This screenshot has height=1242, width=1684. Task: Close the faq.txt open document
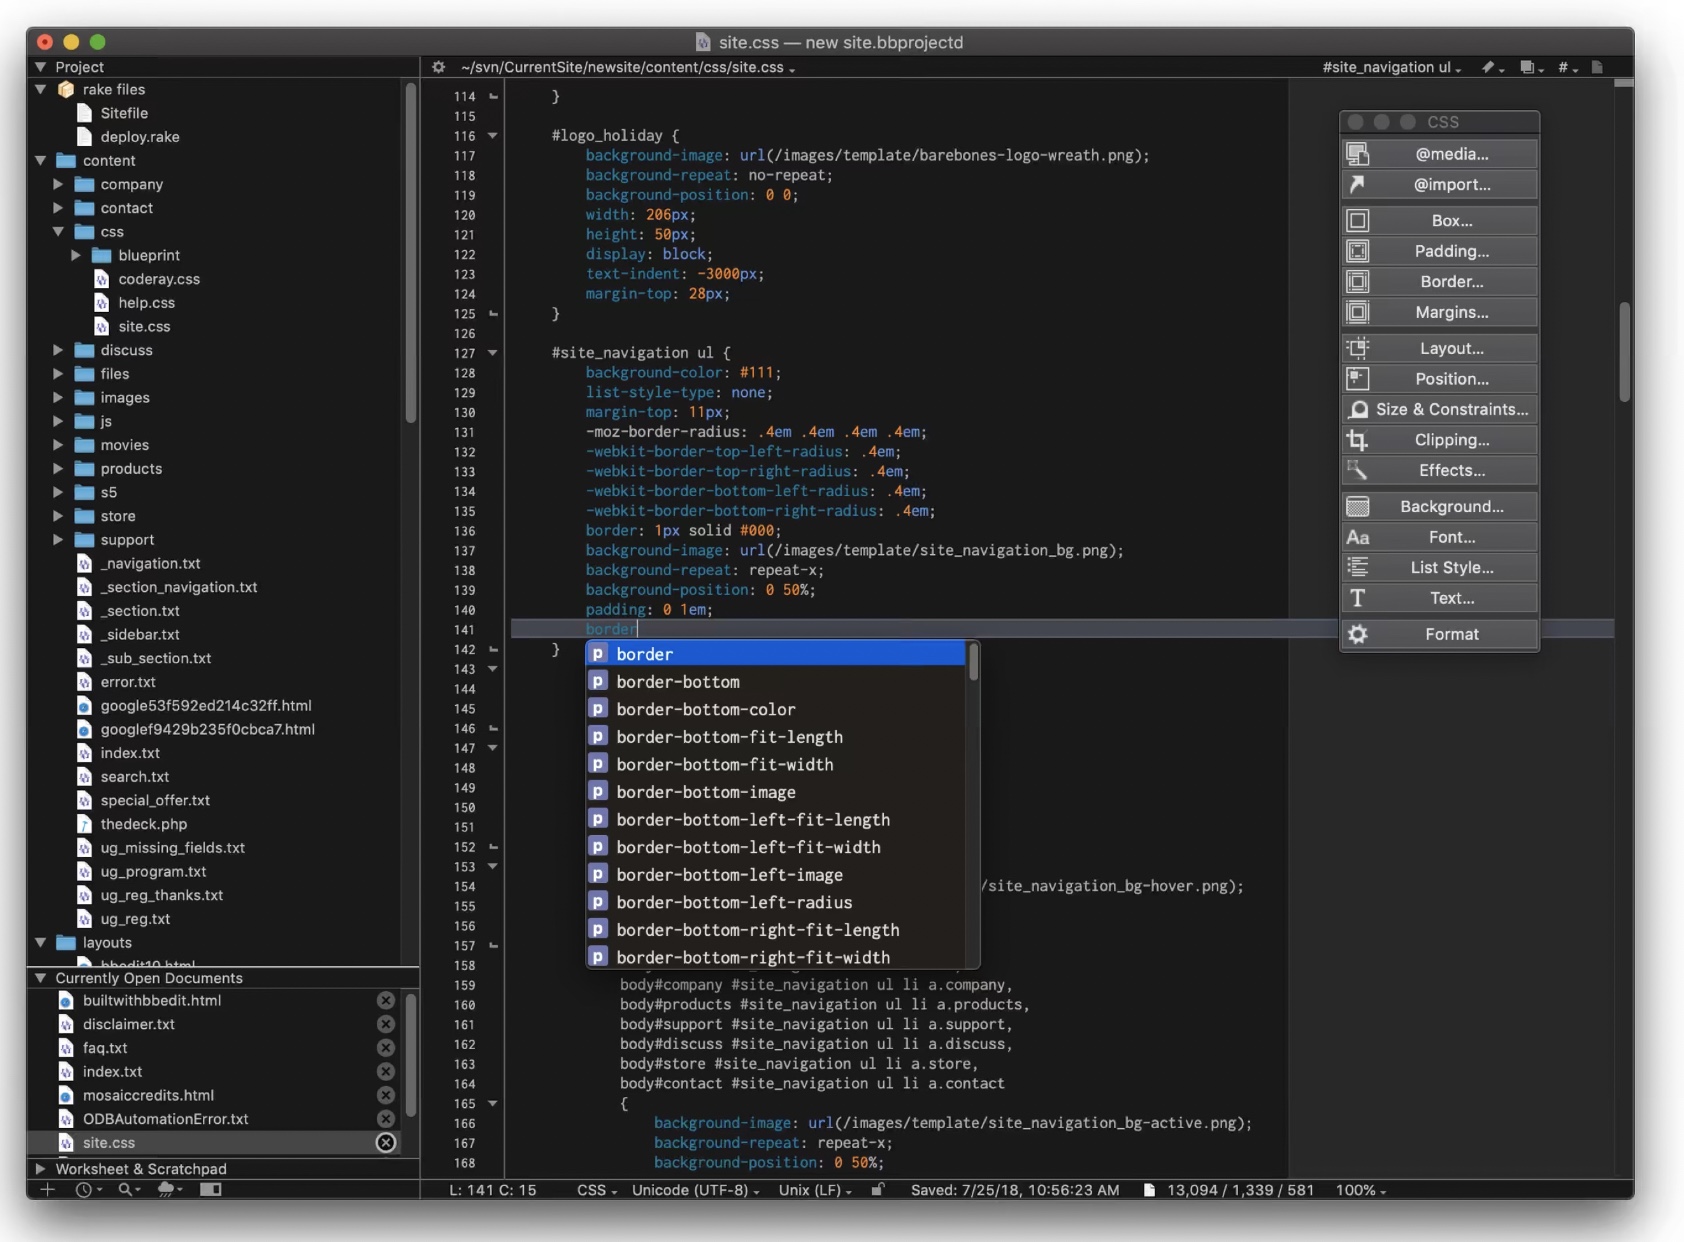pyautogui.click(x=385, y=1047)
